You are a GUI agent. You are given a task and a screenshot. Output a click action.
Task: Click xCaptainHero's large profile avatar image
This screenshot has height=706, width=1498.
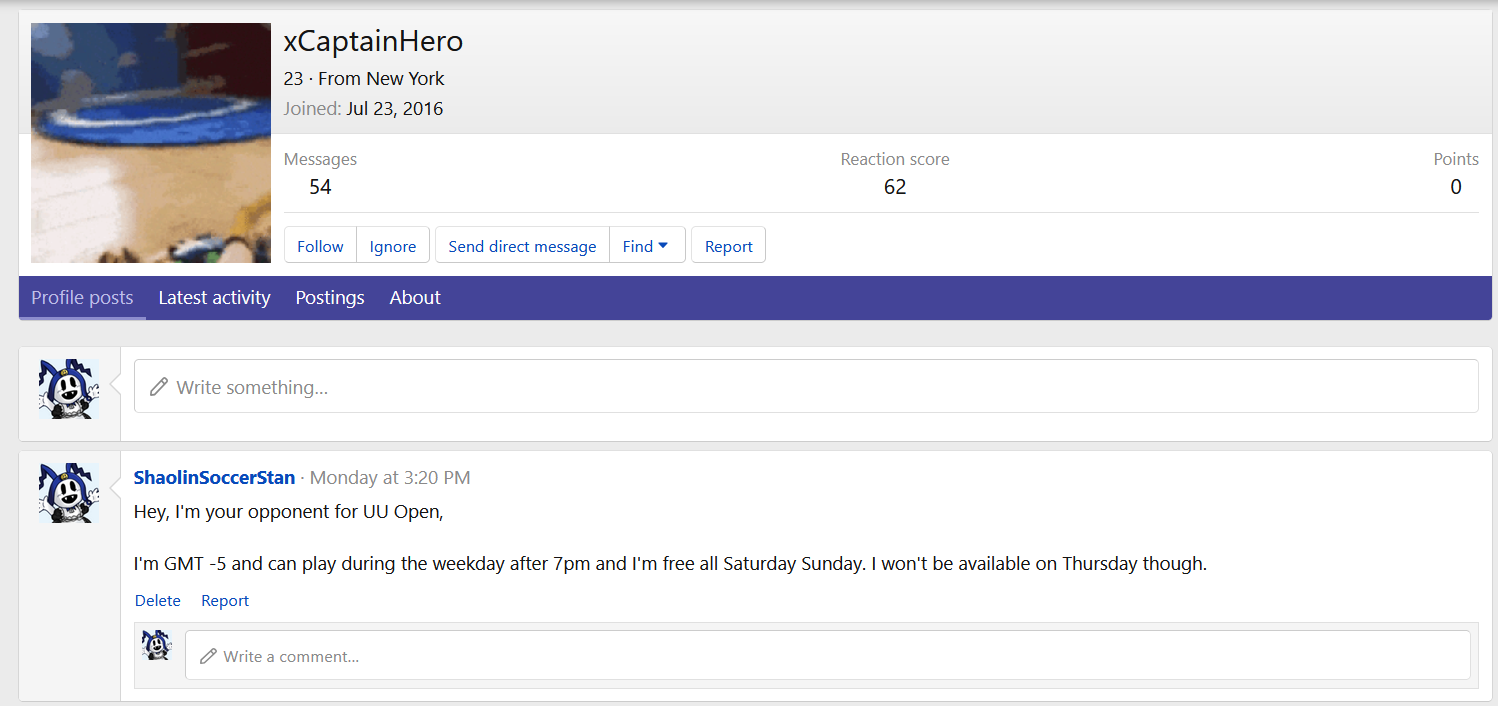click(x=151, y=143)
